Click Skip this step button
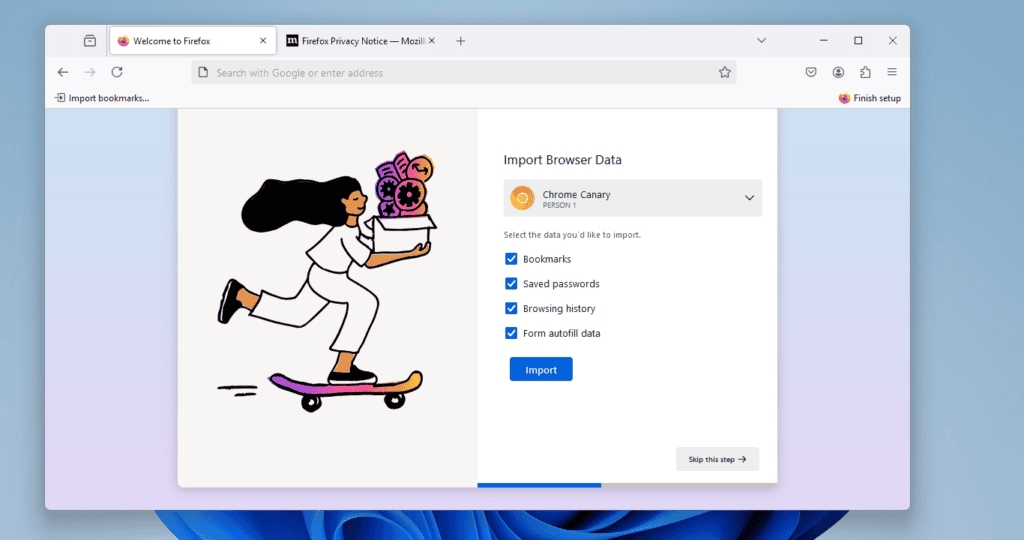Viewport: 1024px width, 540px height. tap(717, 459)
